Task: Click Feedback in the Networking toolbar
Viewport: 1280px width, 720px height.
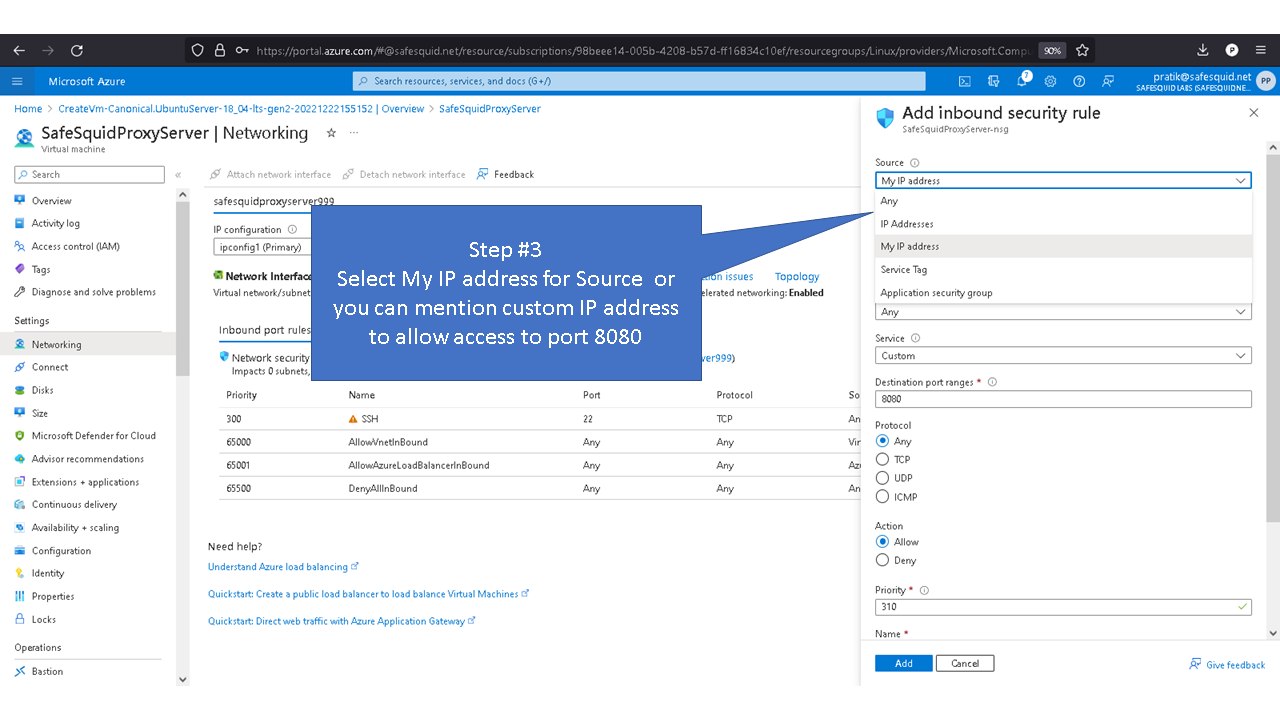Action: pyautogui.click(x=505, y=175)
